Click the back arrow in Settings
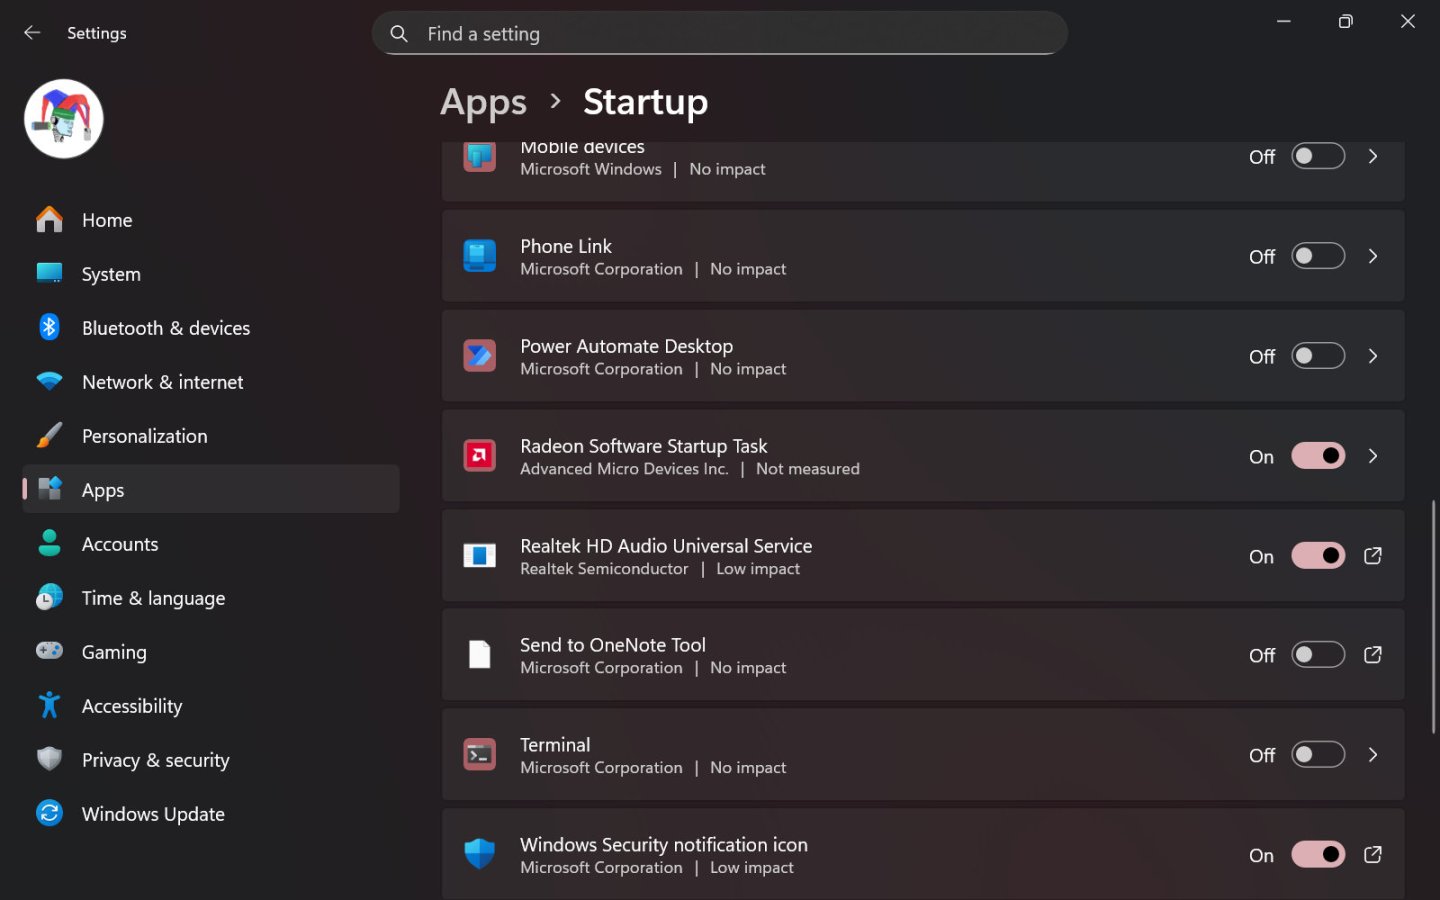 [32, 33]
